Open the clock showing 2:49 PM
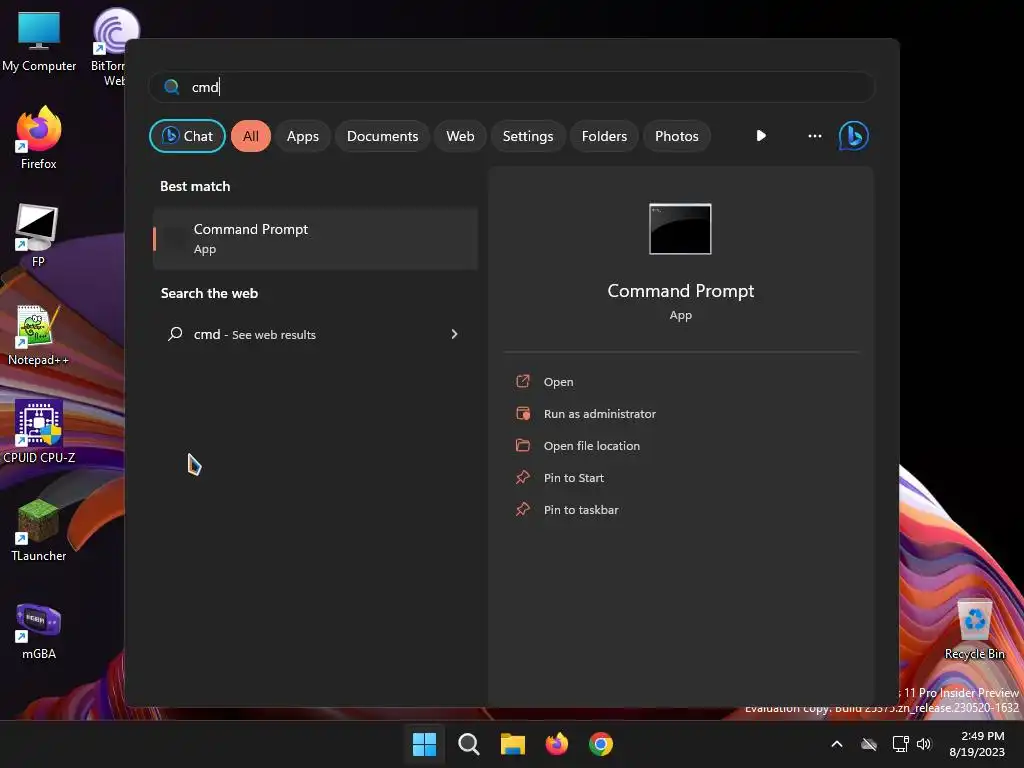The width and height of the screenshot is (1024, 768). pos(976,744)
